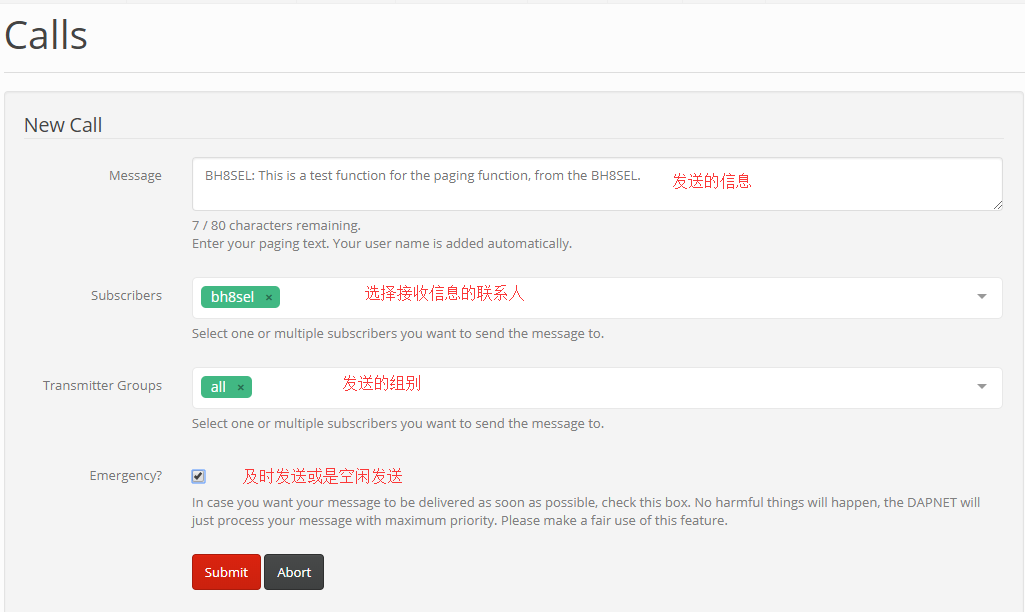
Task: Click the 'Transmitter Groups' field label
Action: (x=102, y=386)
